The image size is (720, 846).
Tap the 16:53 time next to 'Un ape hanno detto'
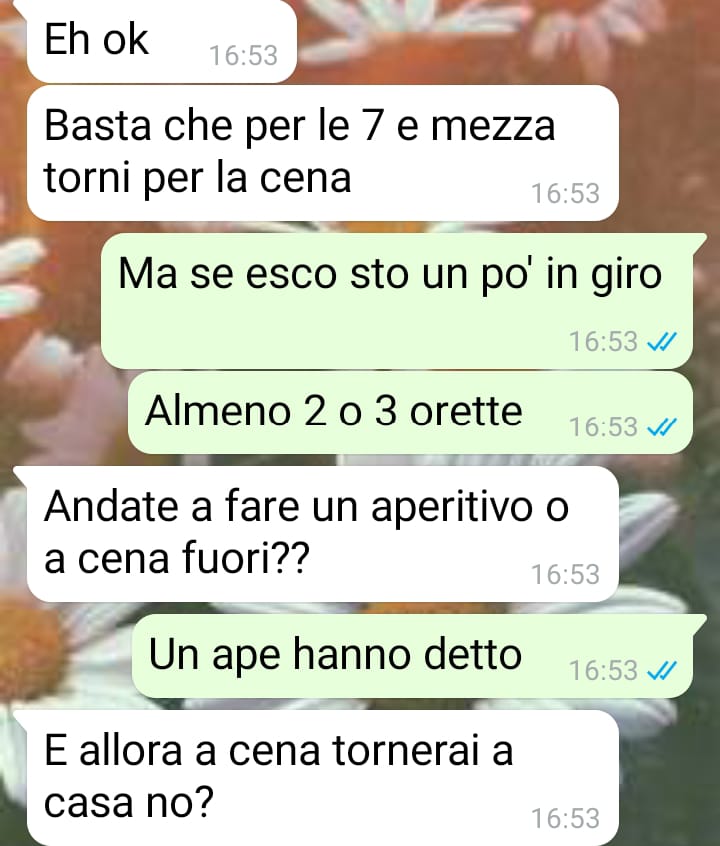coord(603,671)
